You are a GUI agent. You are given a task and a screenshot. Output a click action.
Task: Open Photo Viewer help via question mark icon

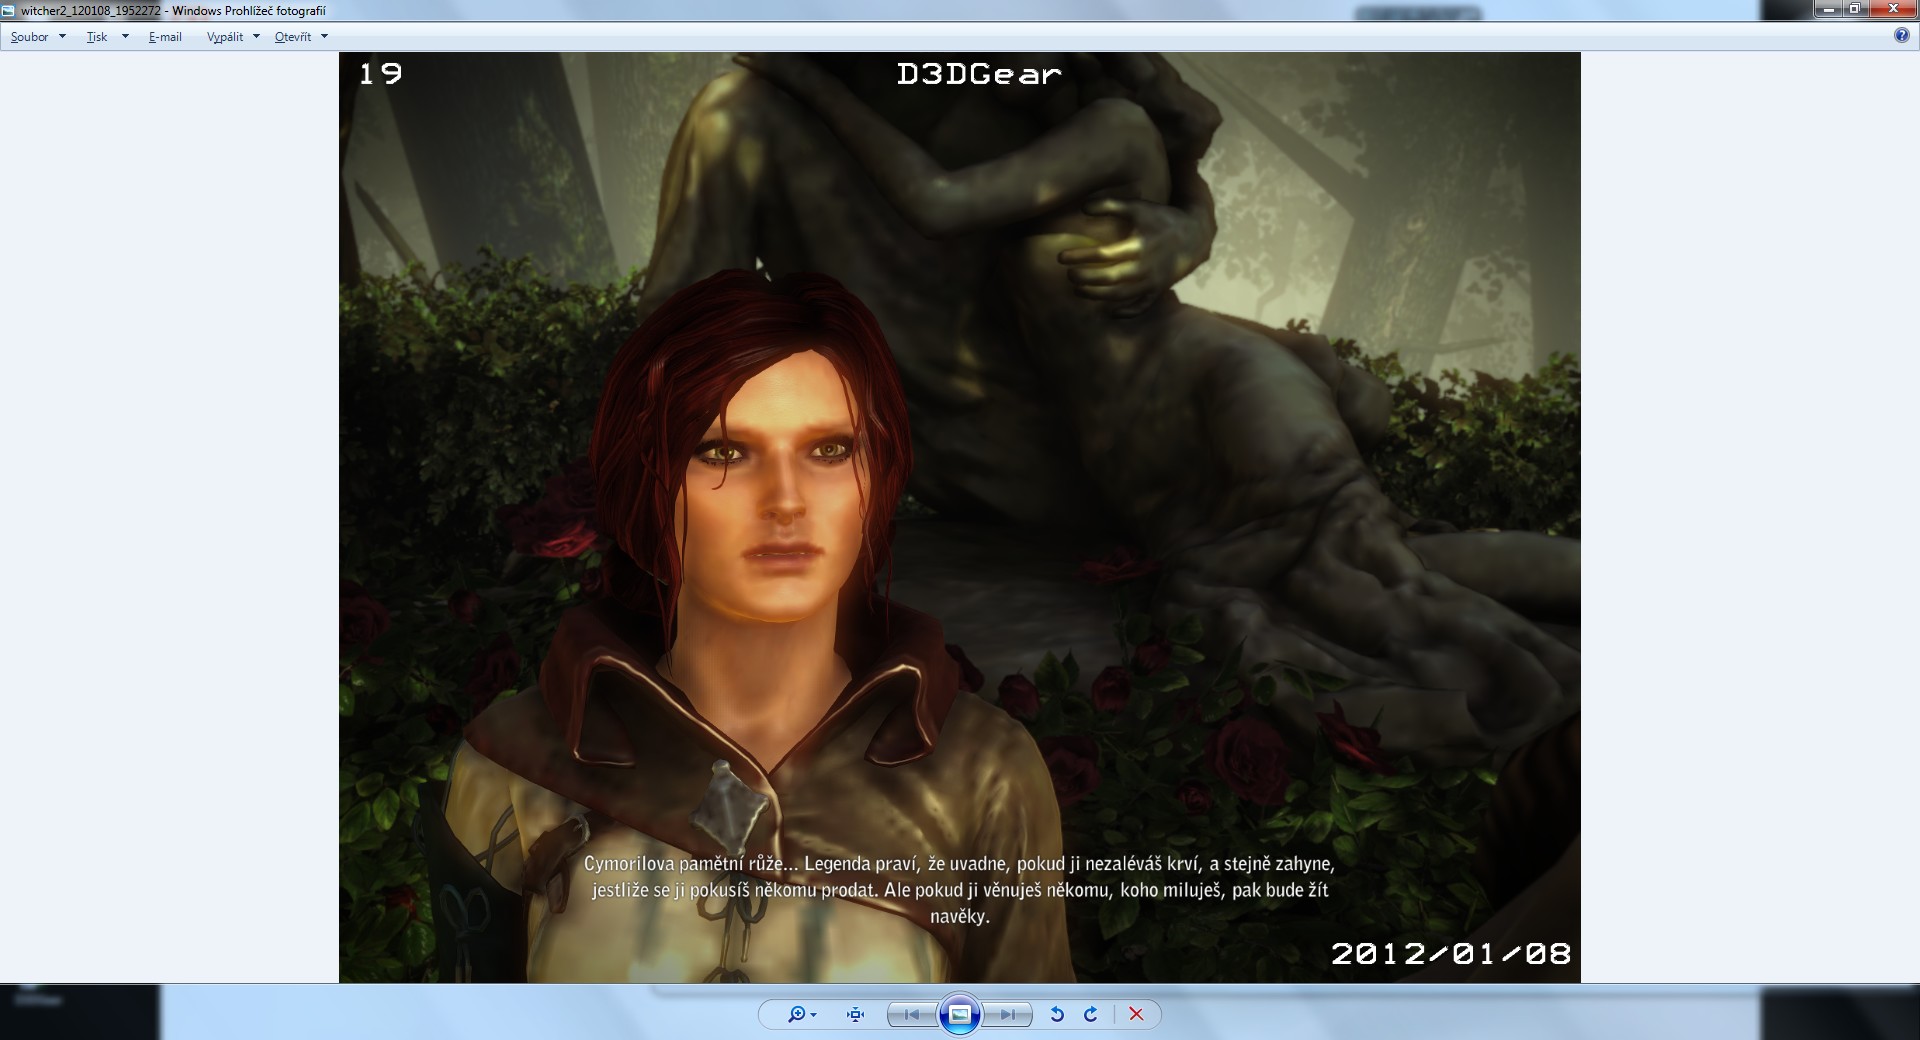1901,36
